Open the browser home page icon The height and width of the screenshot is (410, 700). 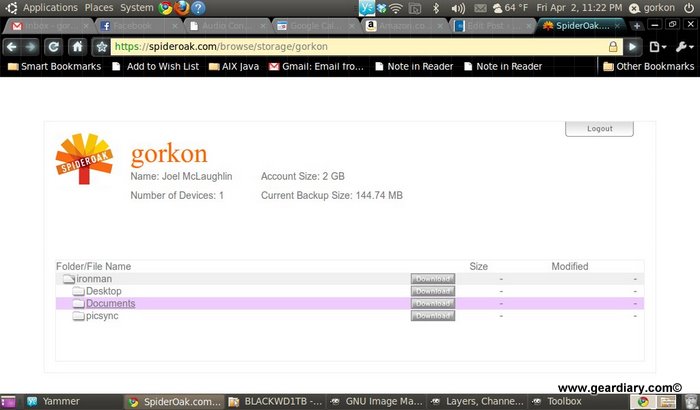[77, 46]
